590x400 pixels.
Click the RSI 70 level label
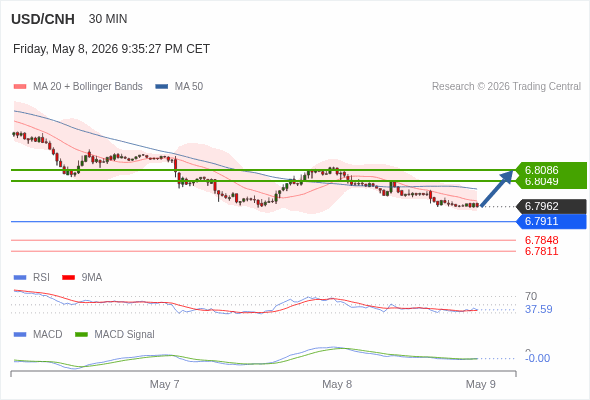[x=531, y=296]
